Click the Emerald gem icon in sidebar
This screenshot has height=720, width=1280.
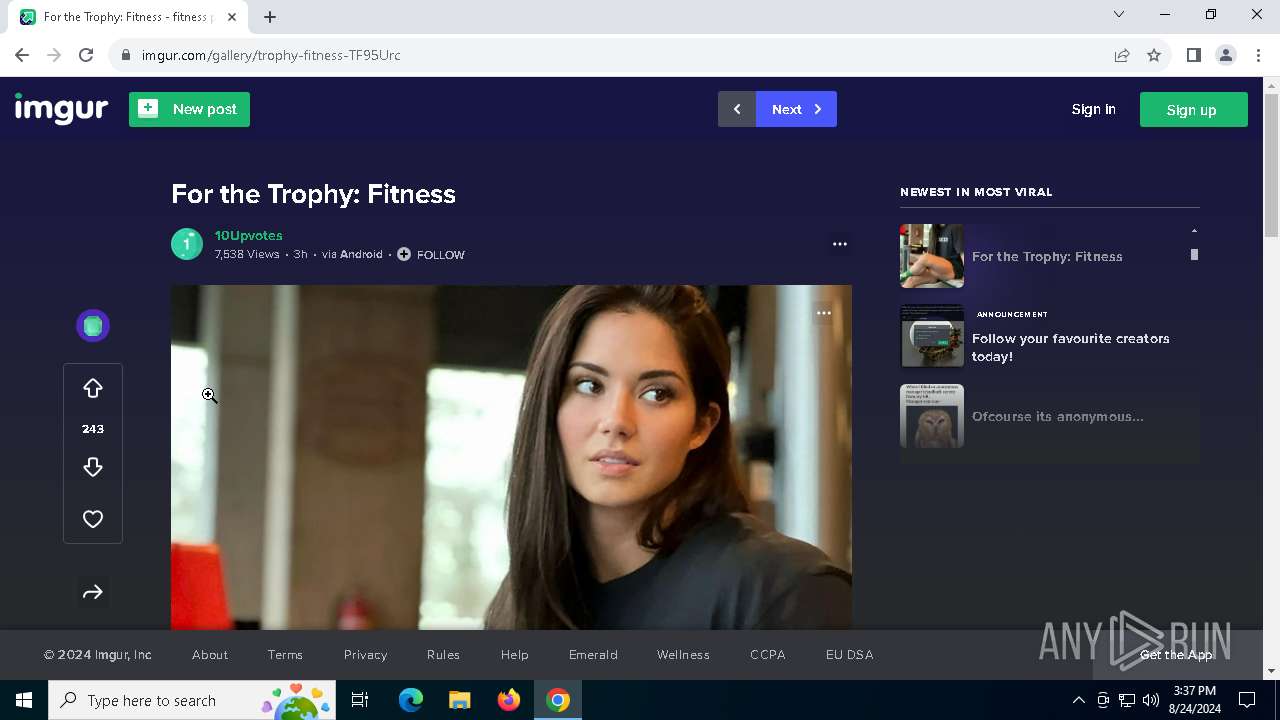coord(93,326)
